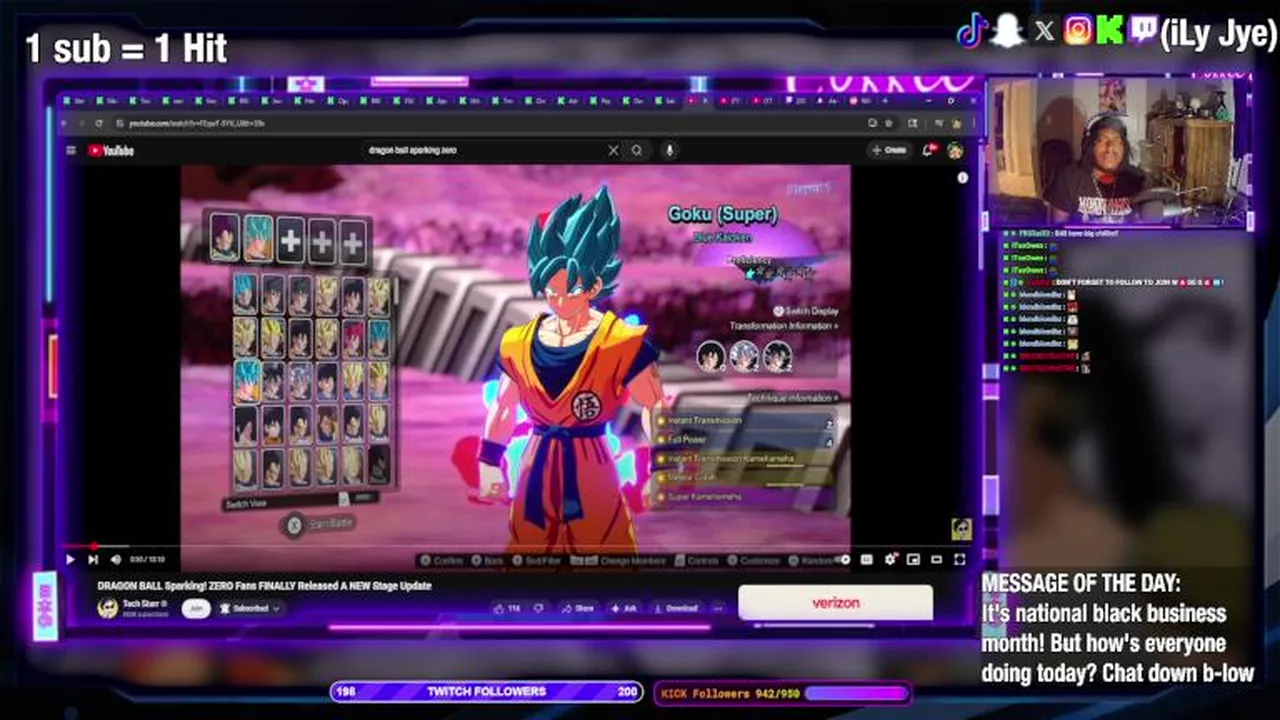Viewport: 1280px width, 720px height.
Task: Expand the Subscribed notification dropdown
Action: [250, 608]
